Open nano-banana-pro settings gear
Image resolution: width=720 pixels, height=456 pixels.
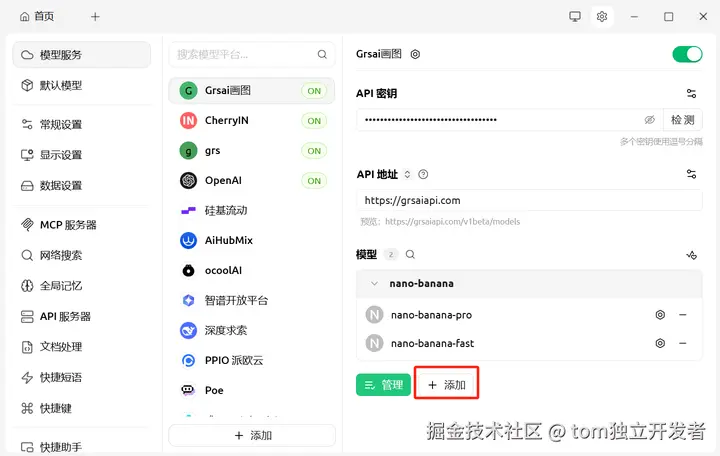(x=660, y=315)
